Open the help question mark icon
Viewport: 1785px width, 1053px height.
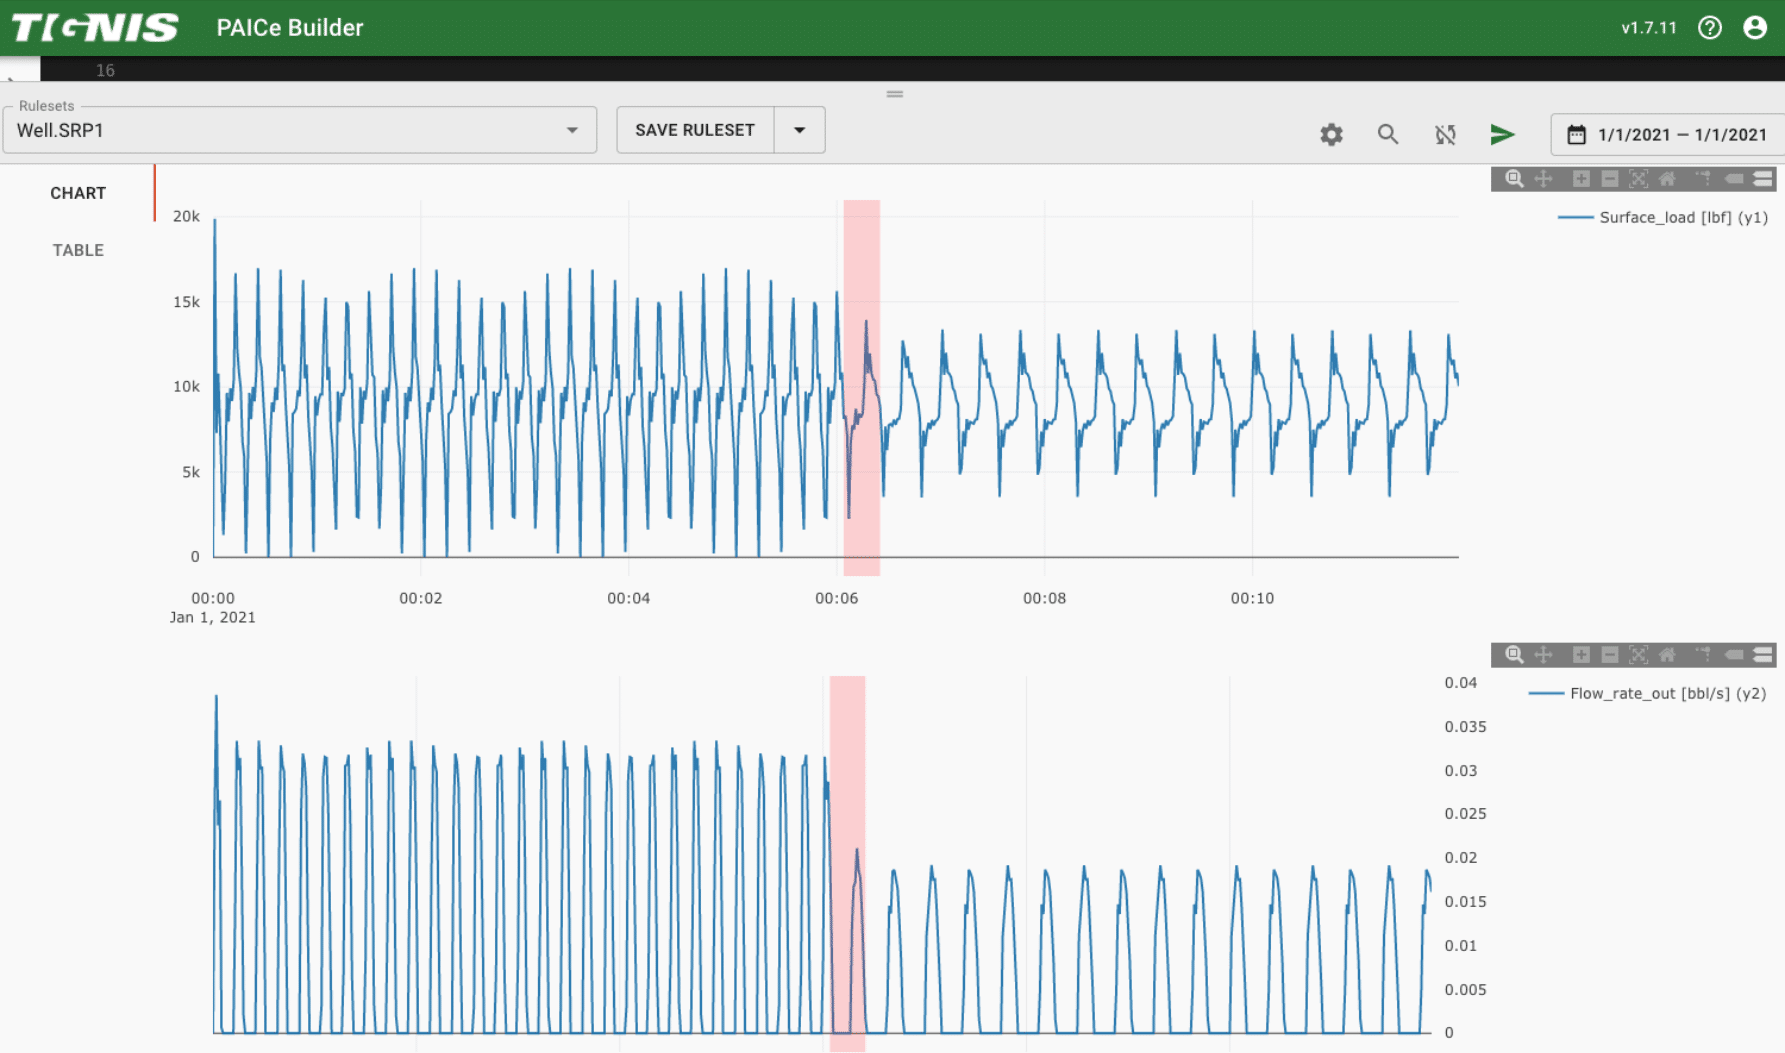(1710, 28)
